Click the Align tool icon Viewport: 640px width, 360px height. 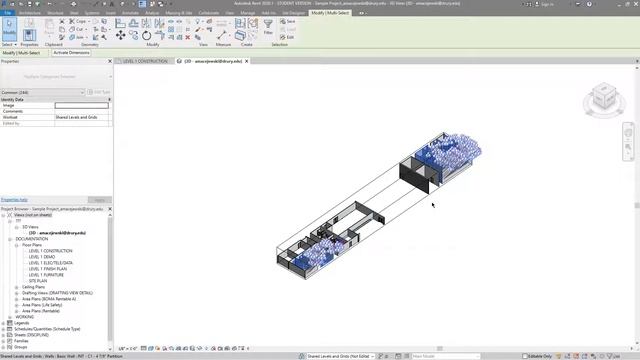120,23
